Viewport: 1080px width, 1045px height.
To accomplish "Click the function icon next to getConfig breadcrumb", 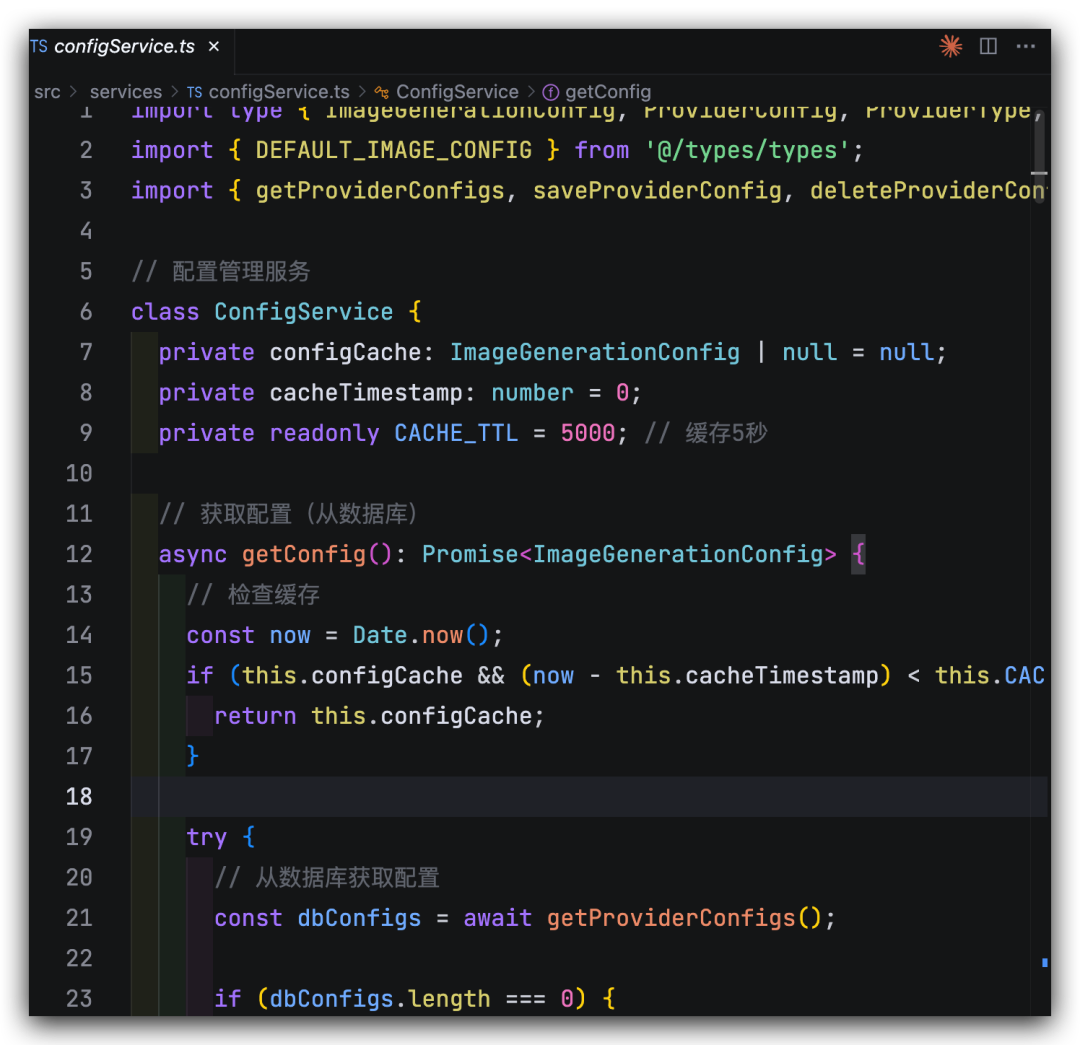I will [x=551, y=91].
